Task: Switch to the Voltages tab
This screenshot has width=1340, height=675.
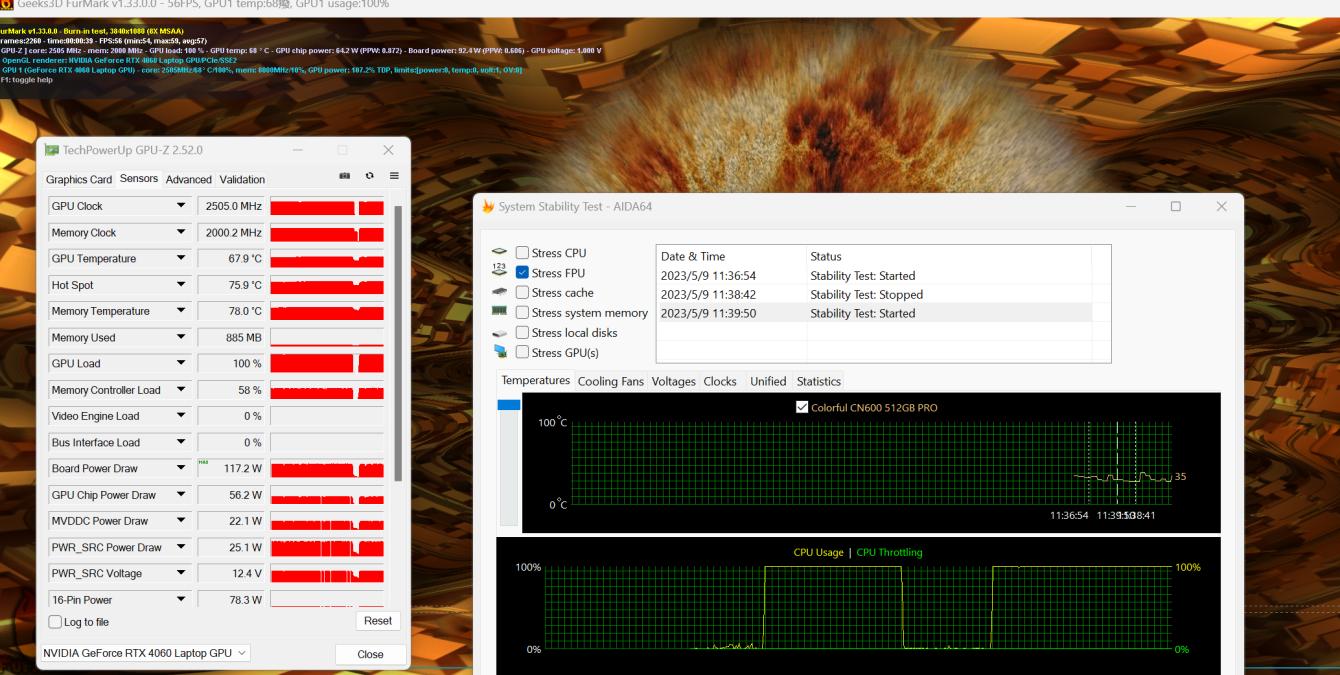Action: (674, 381)
